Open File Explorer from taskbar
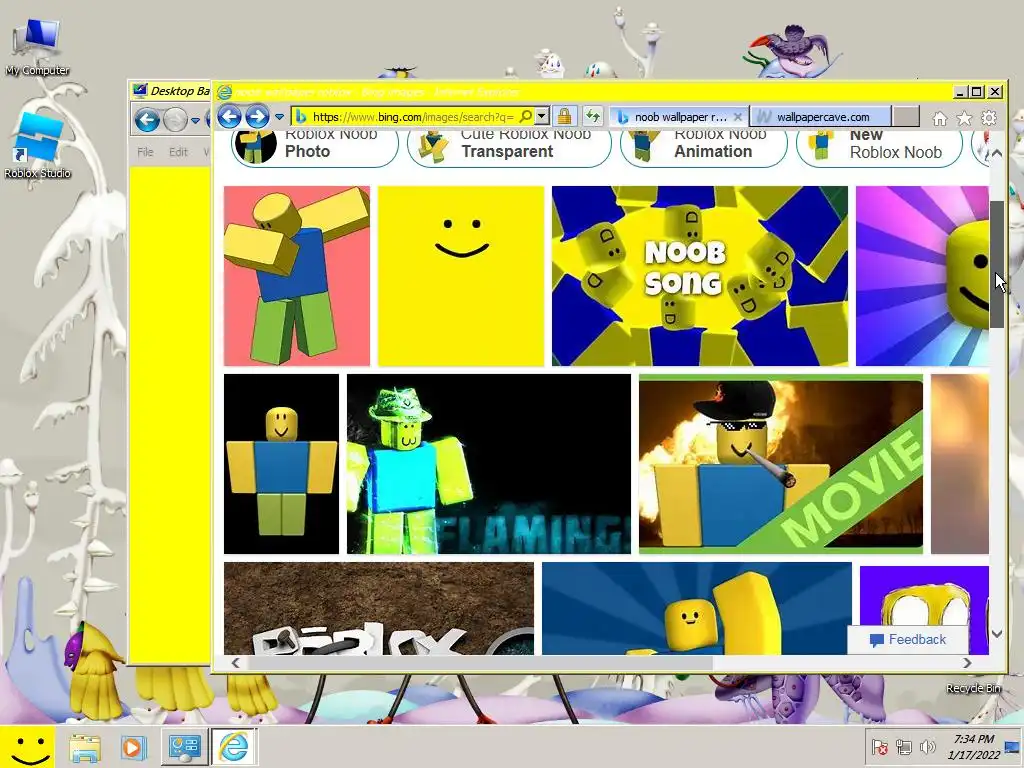 (85, 747)
